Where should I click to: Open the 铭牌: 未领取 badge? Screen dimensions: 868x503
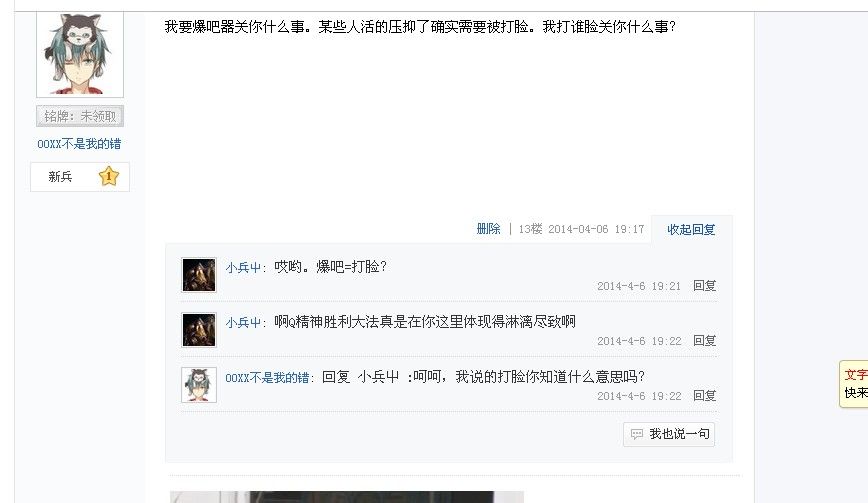pyautogui.click(x=80, y=116)
